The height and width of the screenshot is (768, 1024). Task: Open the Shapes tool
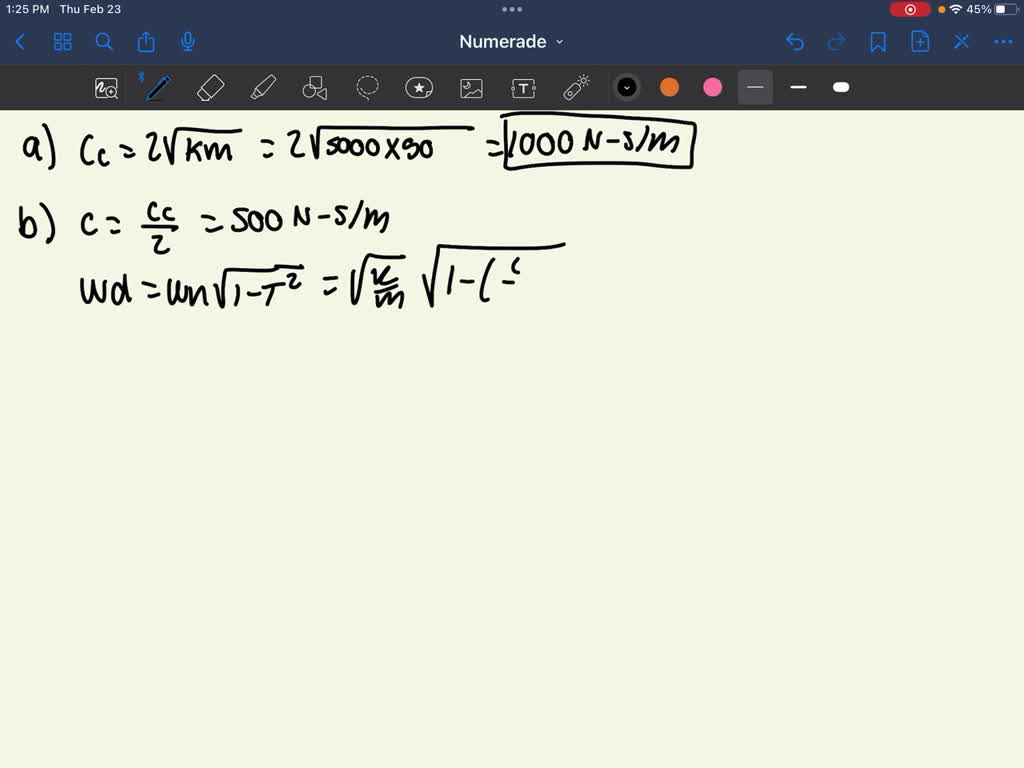315,88
